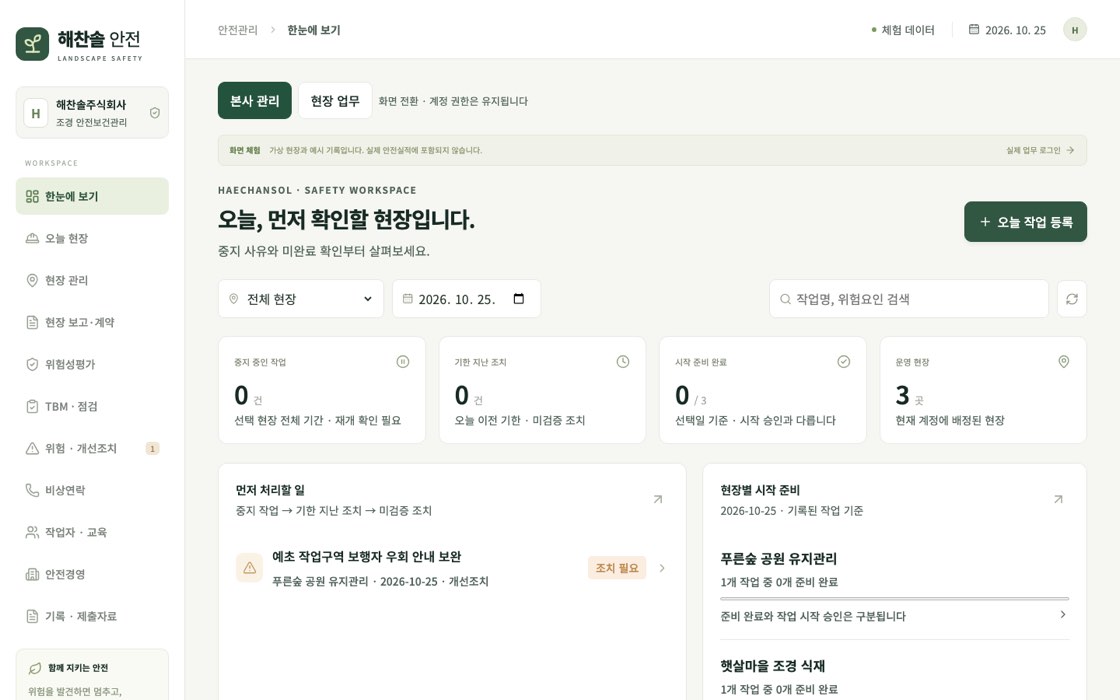Click the shield icon beside 위험성평가

[x=32, y=364]
